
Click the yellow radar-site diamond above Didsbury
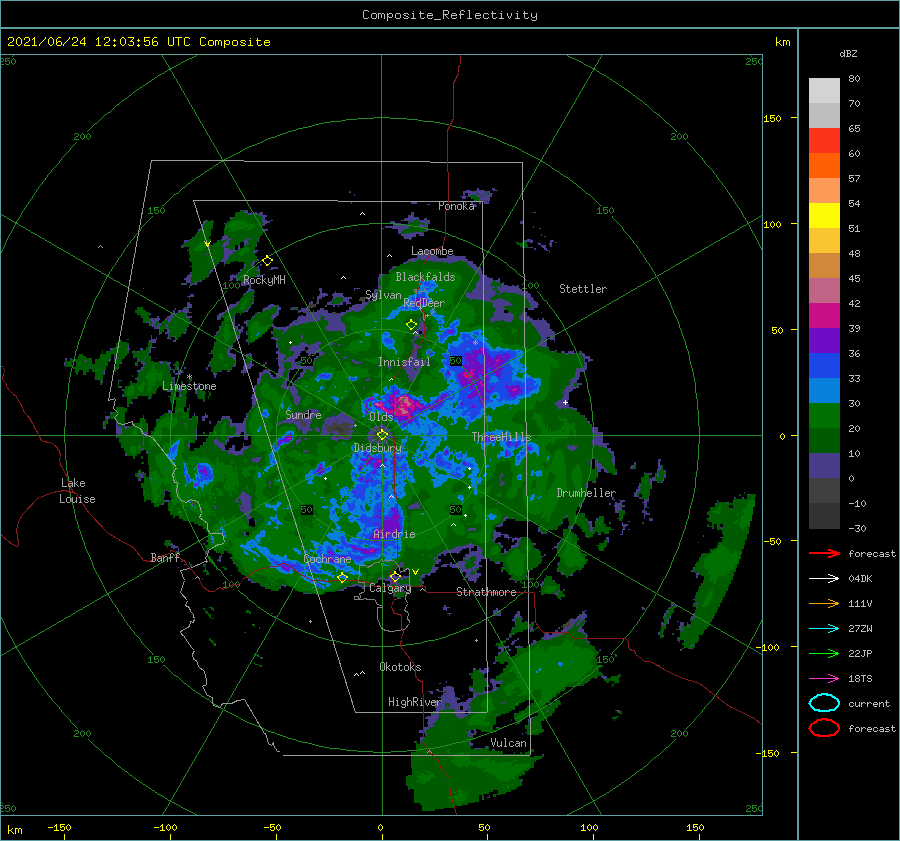(382, 435)
